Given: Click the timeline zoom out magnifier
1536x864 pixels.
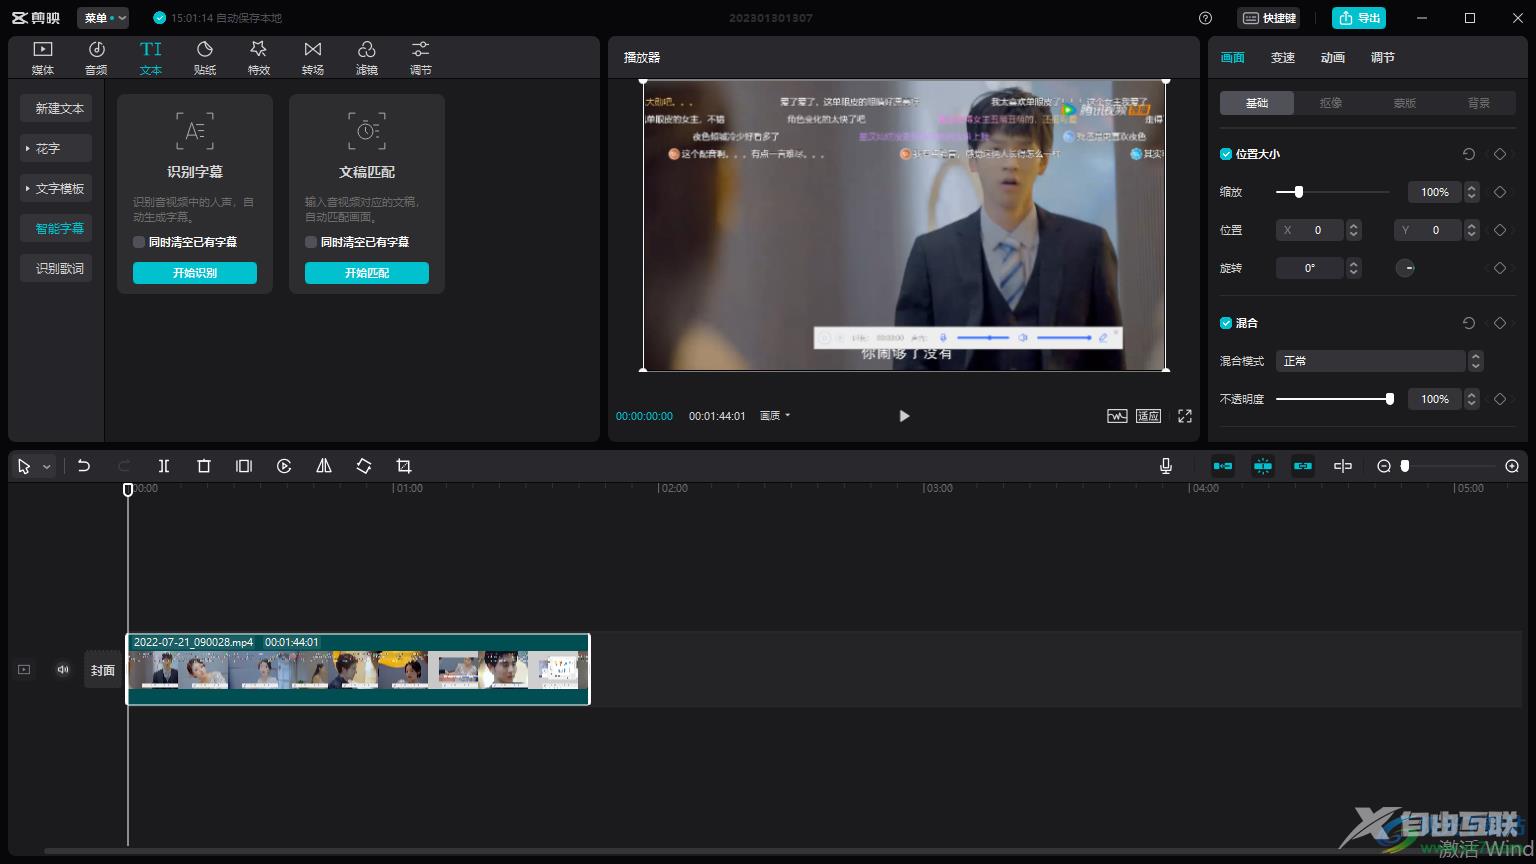Looking at the screenshot, I should point(1384,466).
